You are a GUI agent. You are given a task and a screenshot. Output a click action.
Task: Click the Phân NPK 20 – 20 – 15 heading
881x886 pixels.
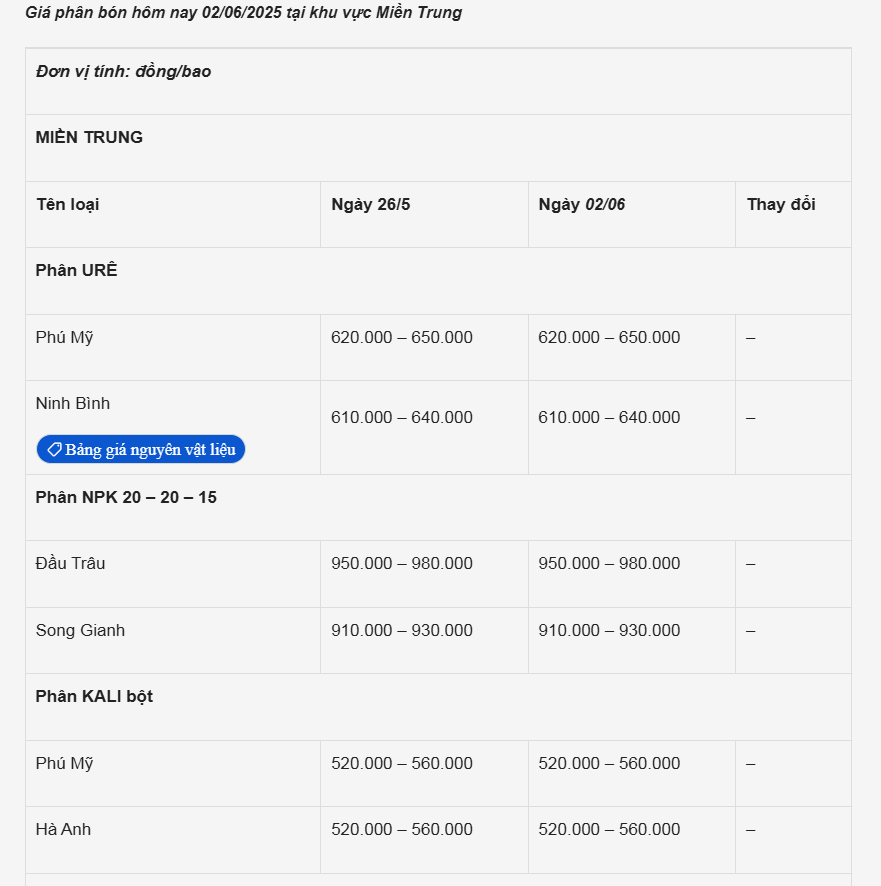[x=126, y=497]
